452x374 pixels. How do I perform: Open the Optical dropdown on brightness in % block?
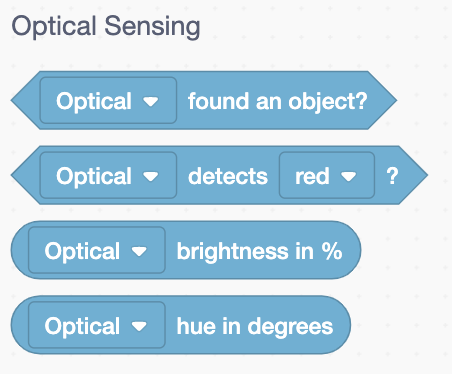tap(97, 250)
